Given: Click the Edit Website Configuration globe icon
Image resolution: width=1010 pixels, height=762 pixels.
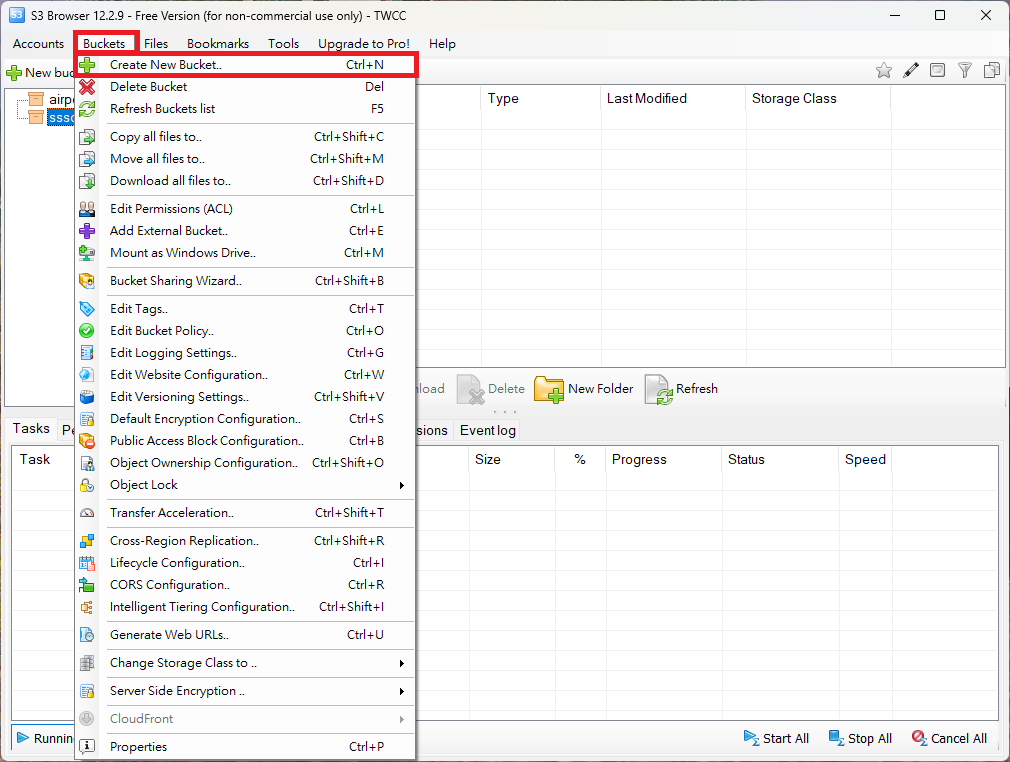Looking at the screenshot, I should point(87,375).
